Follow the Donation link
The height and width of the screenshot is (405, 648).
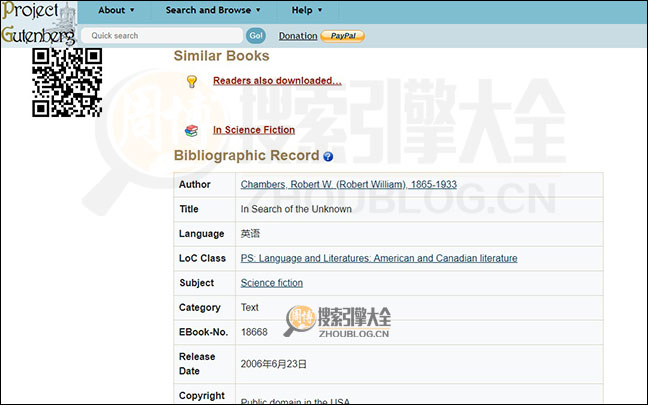pyautogui.click(x=297, y=36)
